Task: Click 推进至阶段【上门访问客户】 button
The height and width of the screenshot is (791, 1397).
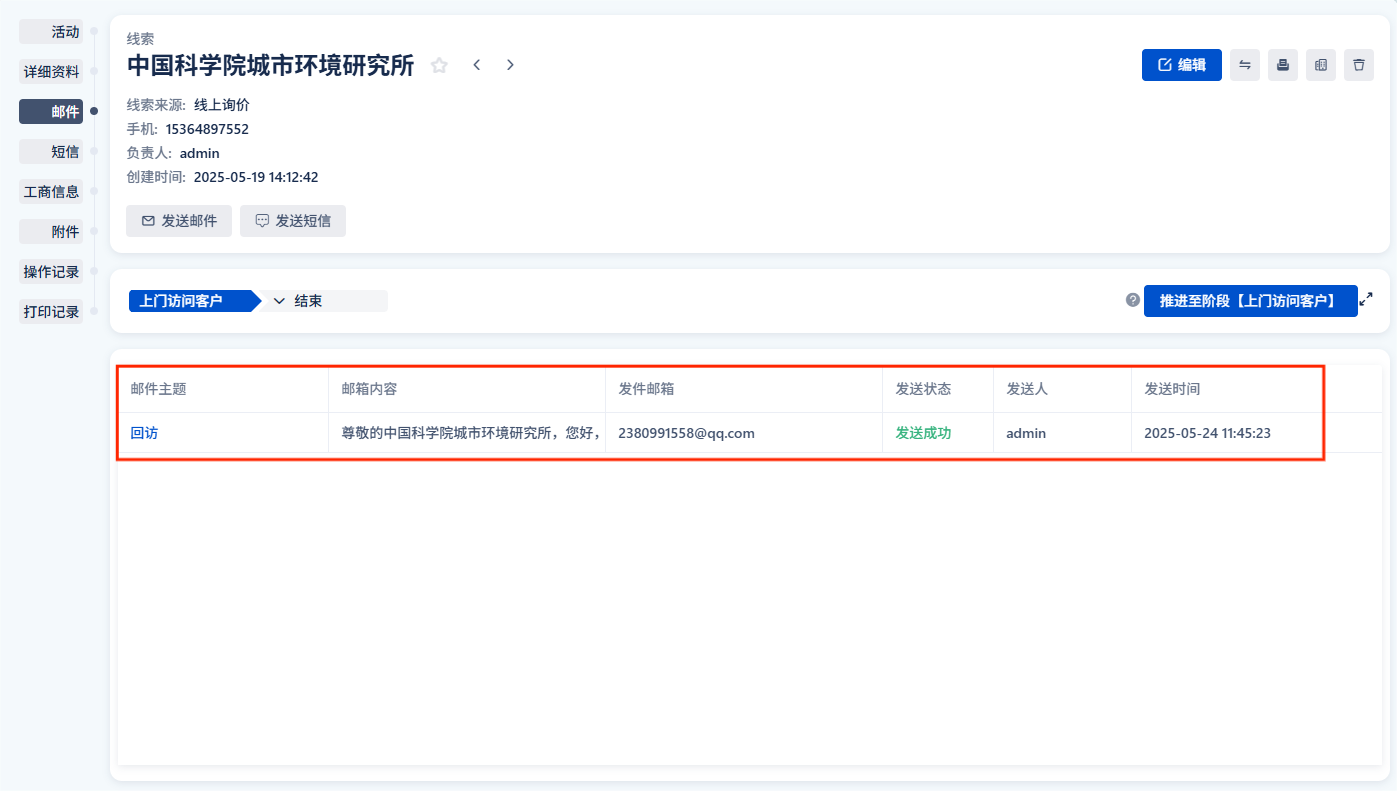Action: click(x=1251, y=301)
